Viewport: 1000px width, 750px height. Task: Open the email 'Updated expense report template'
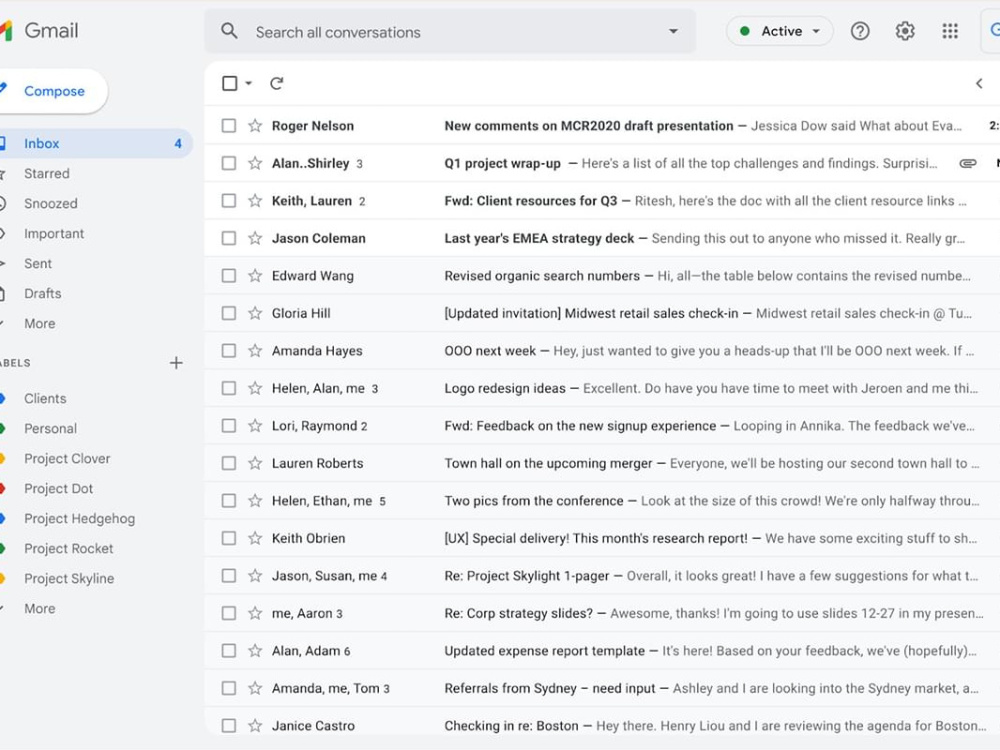pyautogui.click(x=602, y=651)
